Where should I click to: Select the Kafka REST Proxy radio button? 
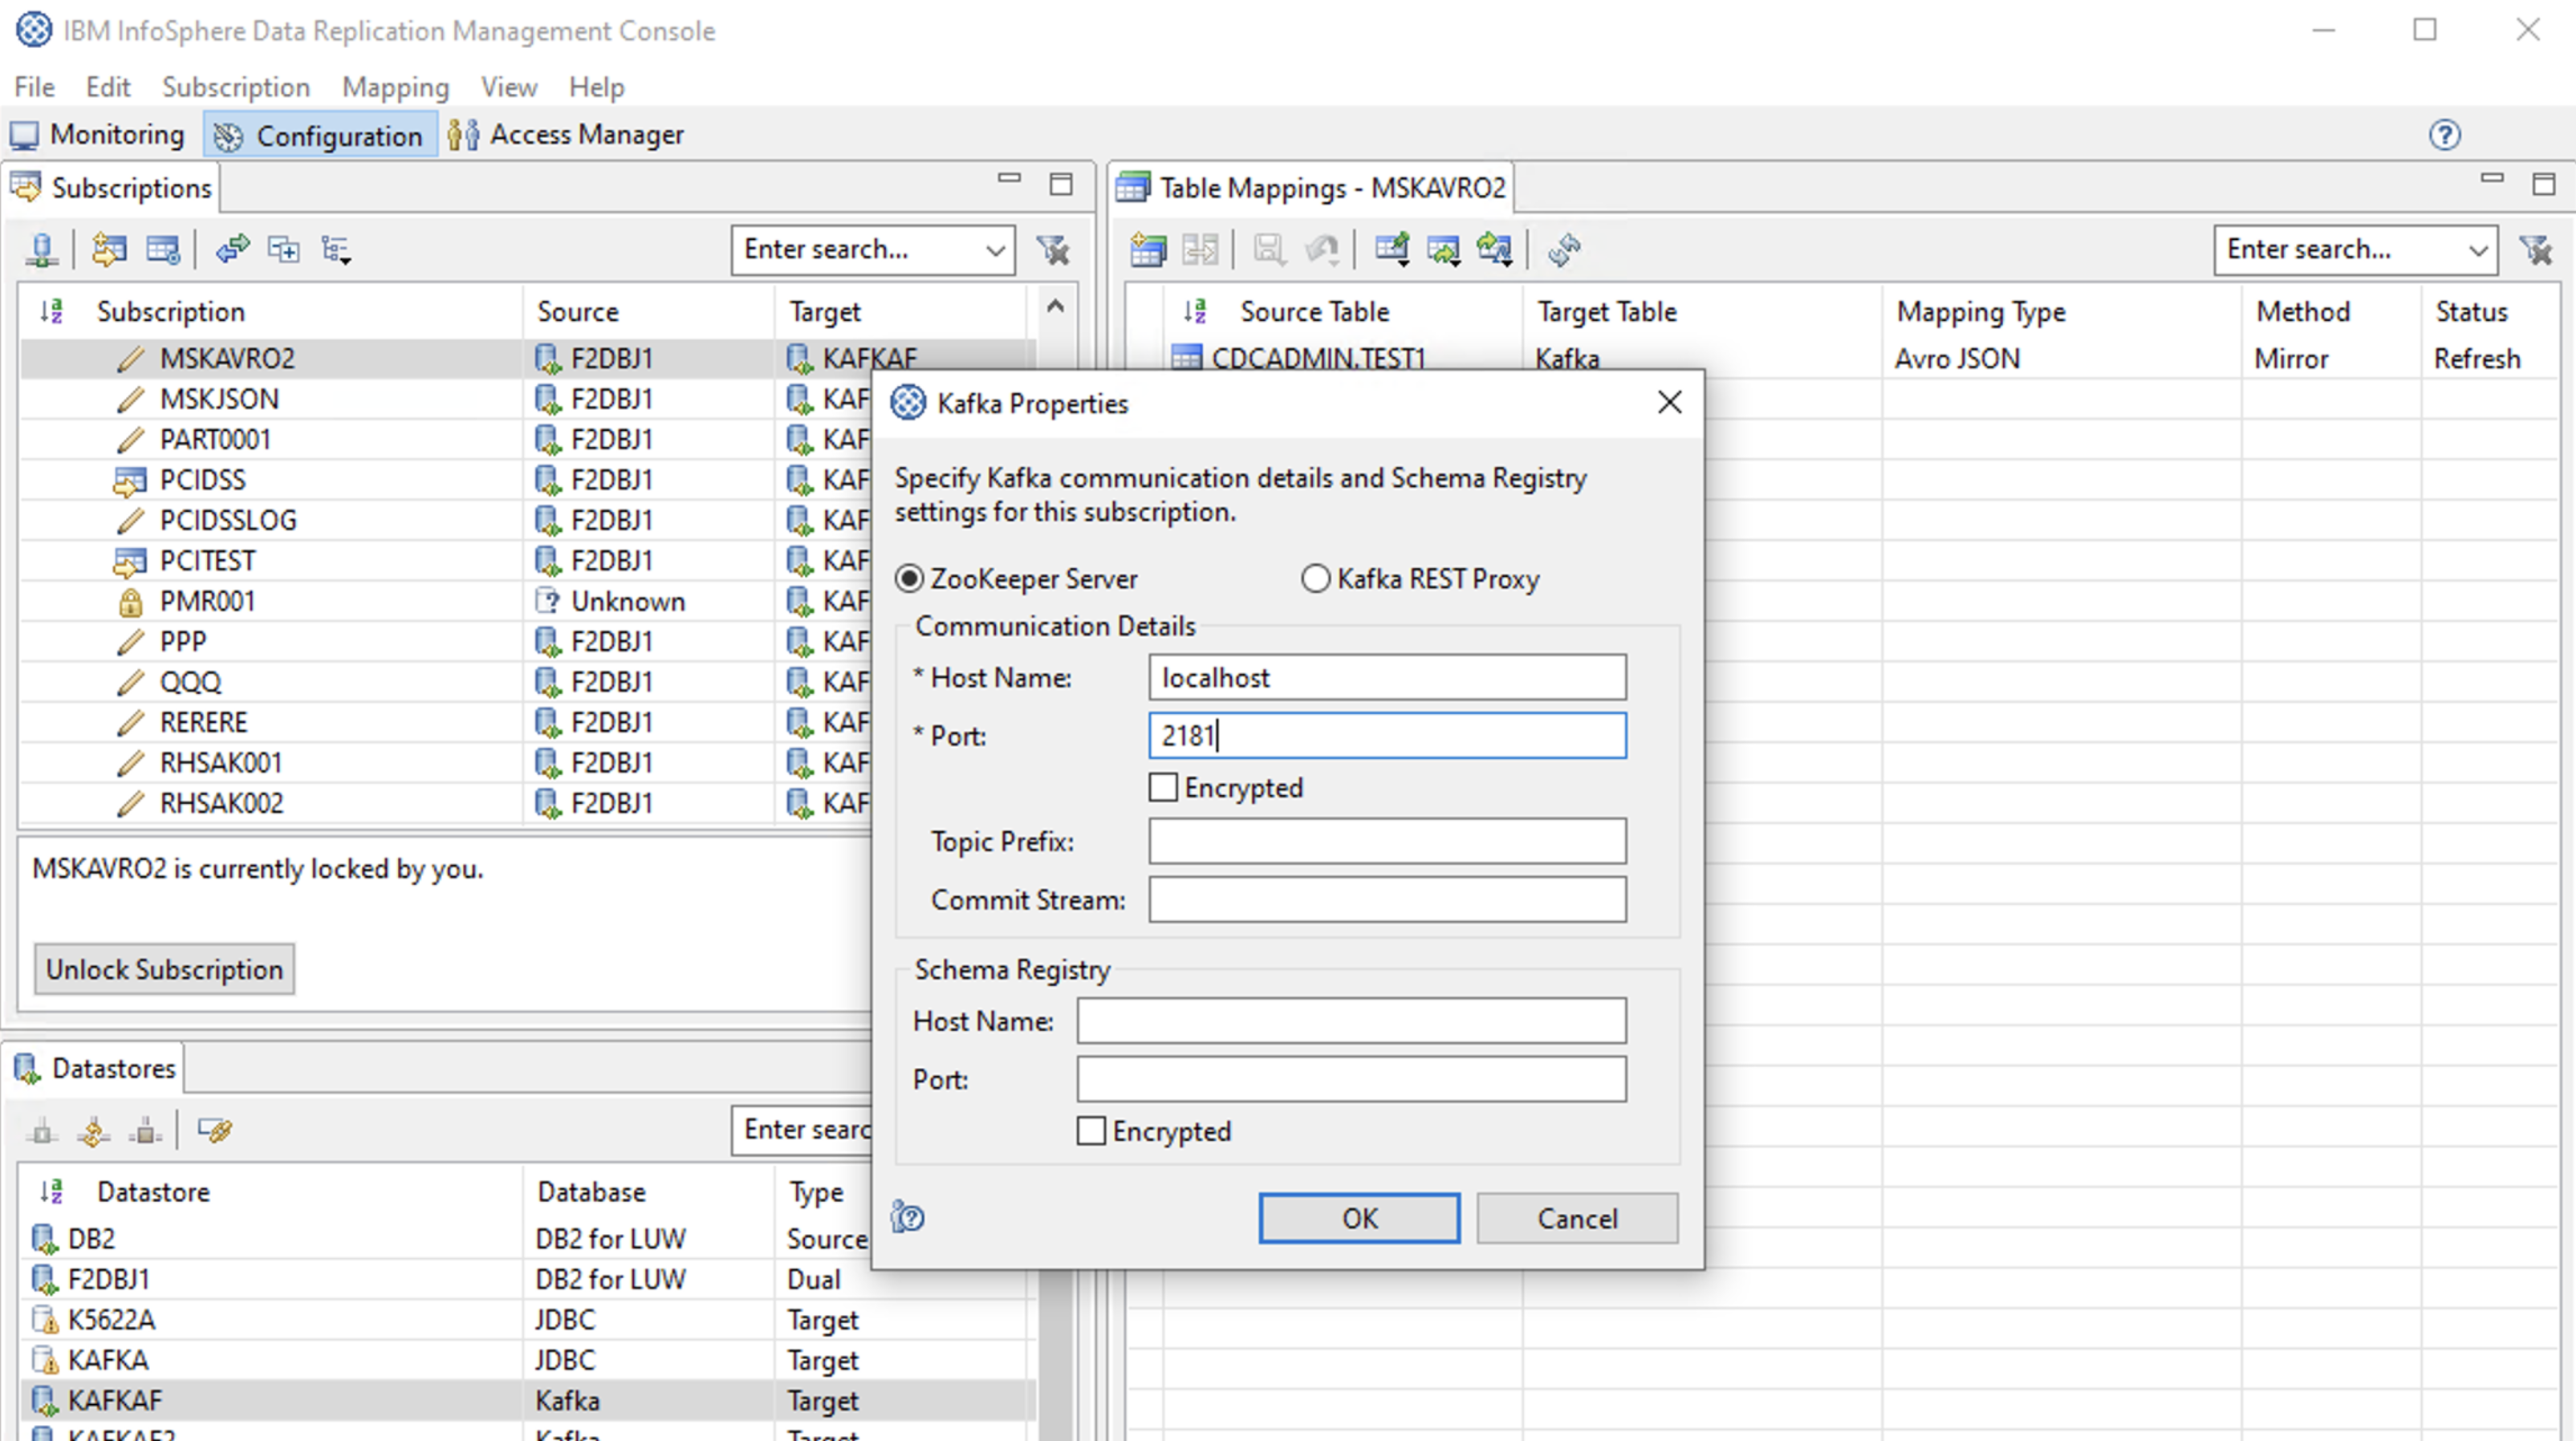click(x=1315, y=578)
